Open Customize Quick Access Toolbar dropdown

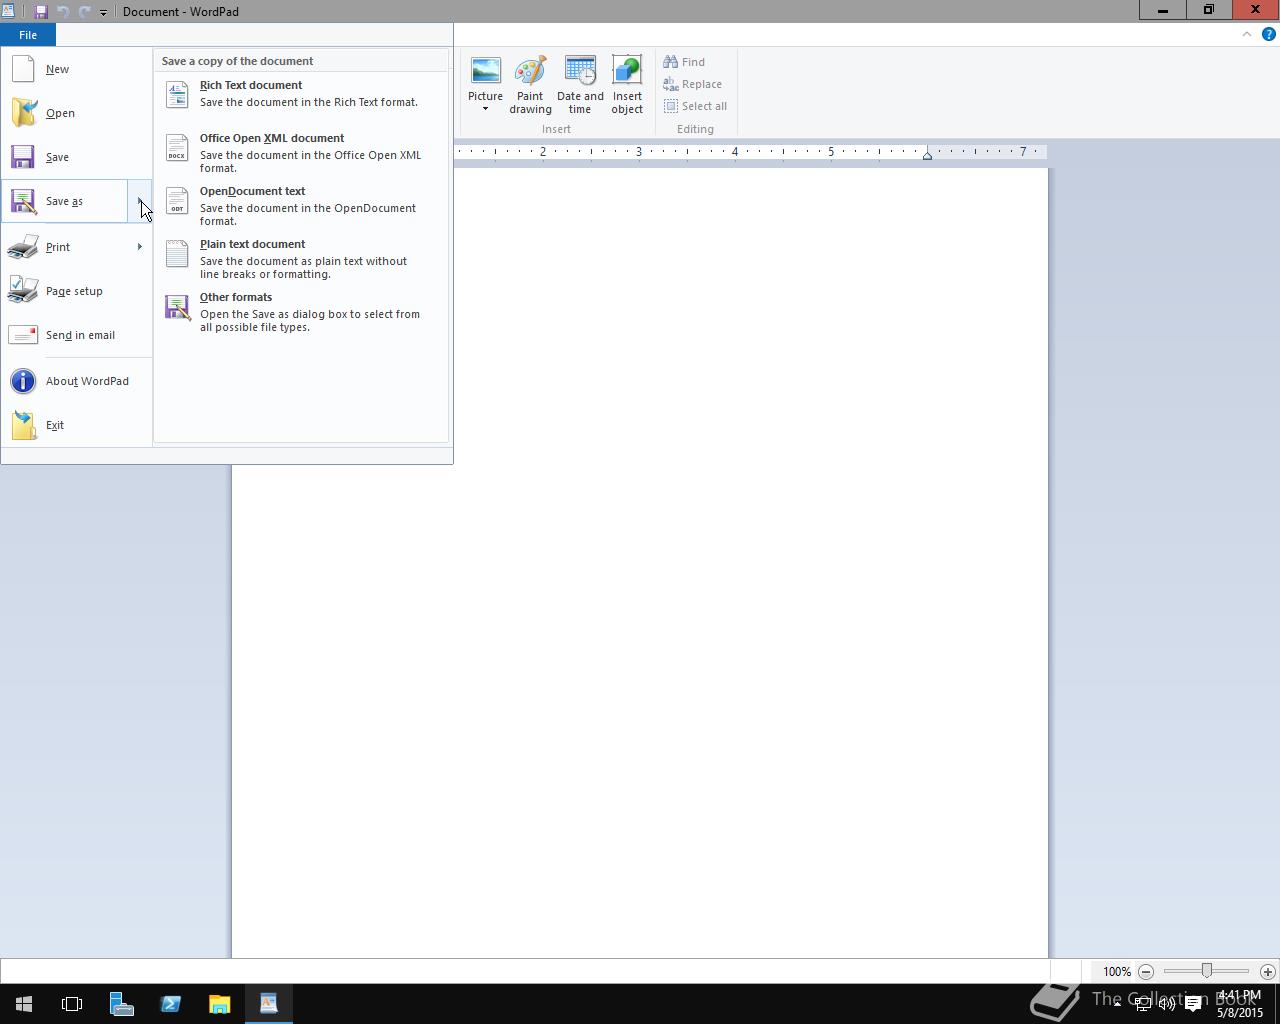[x=103, y=12]
